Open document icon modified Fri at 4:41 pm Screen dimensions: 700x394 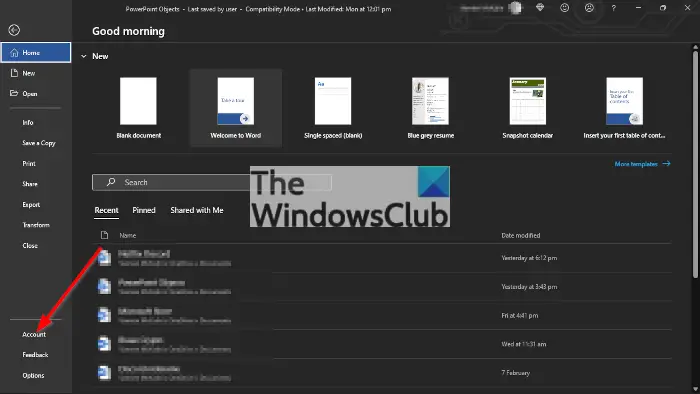[104, 315]
